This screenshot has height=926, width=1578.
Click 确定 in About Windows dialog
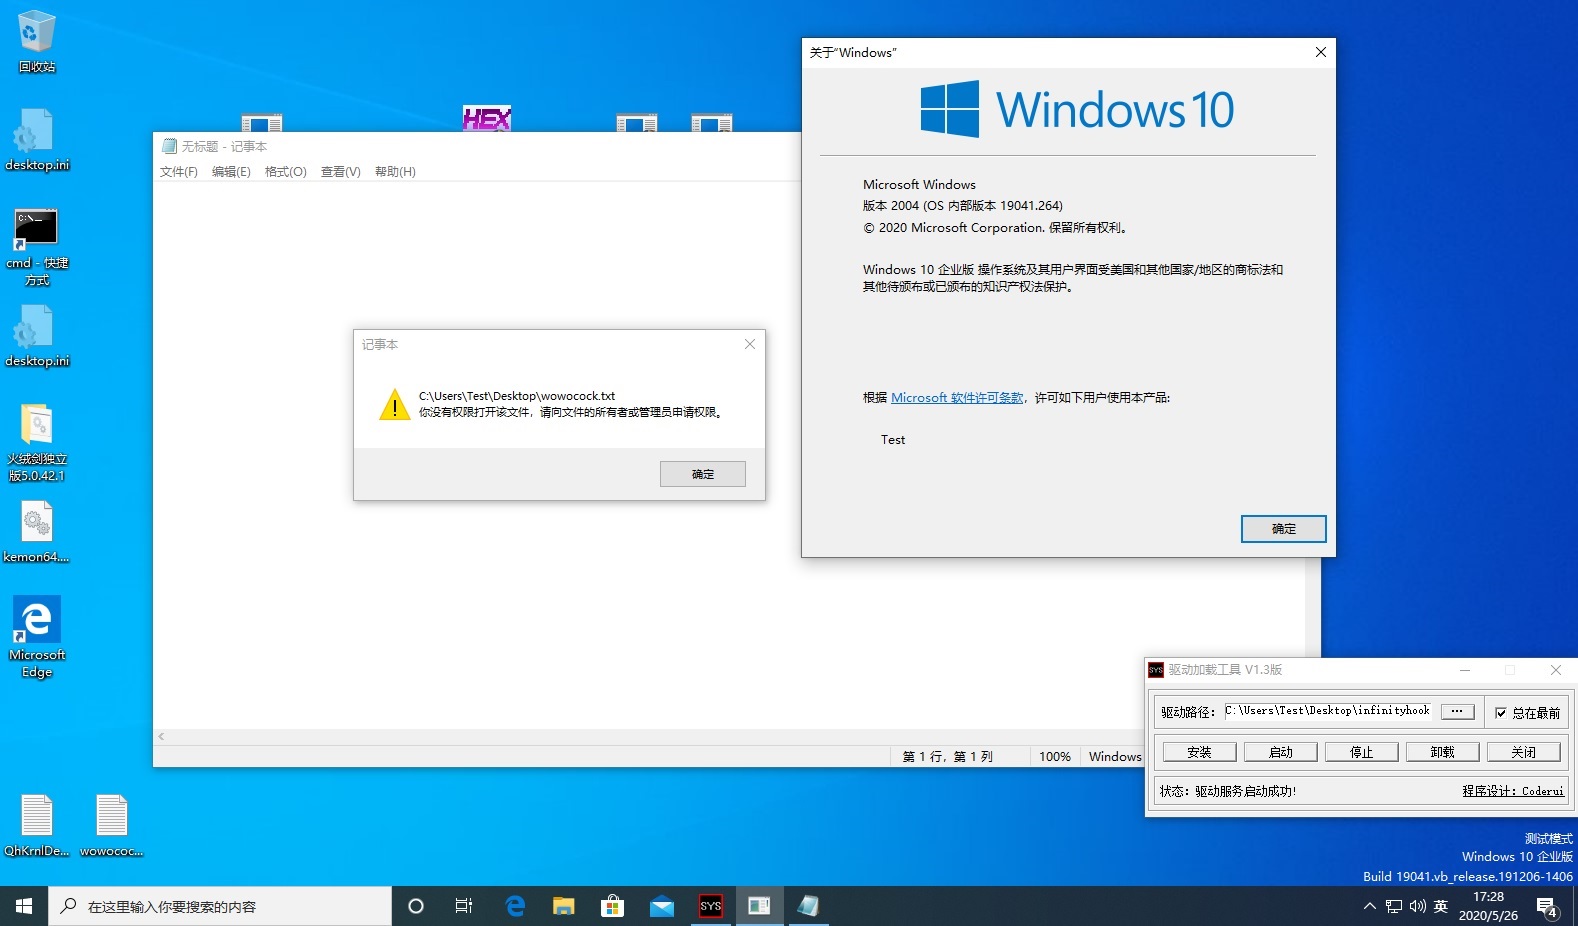(1284, 529)
